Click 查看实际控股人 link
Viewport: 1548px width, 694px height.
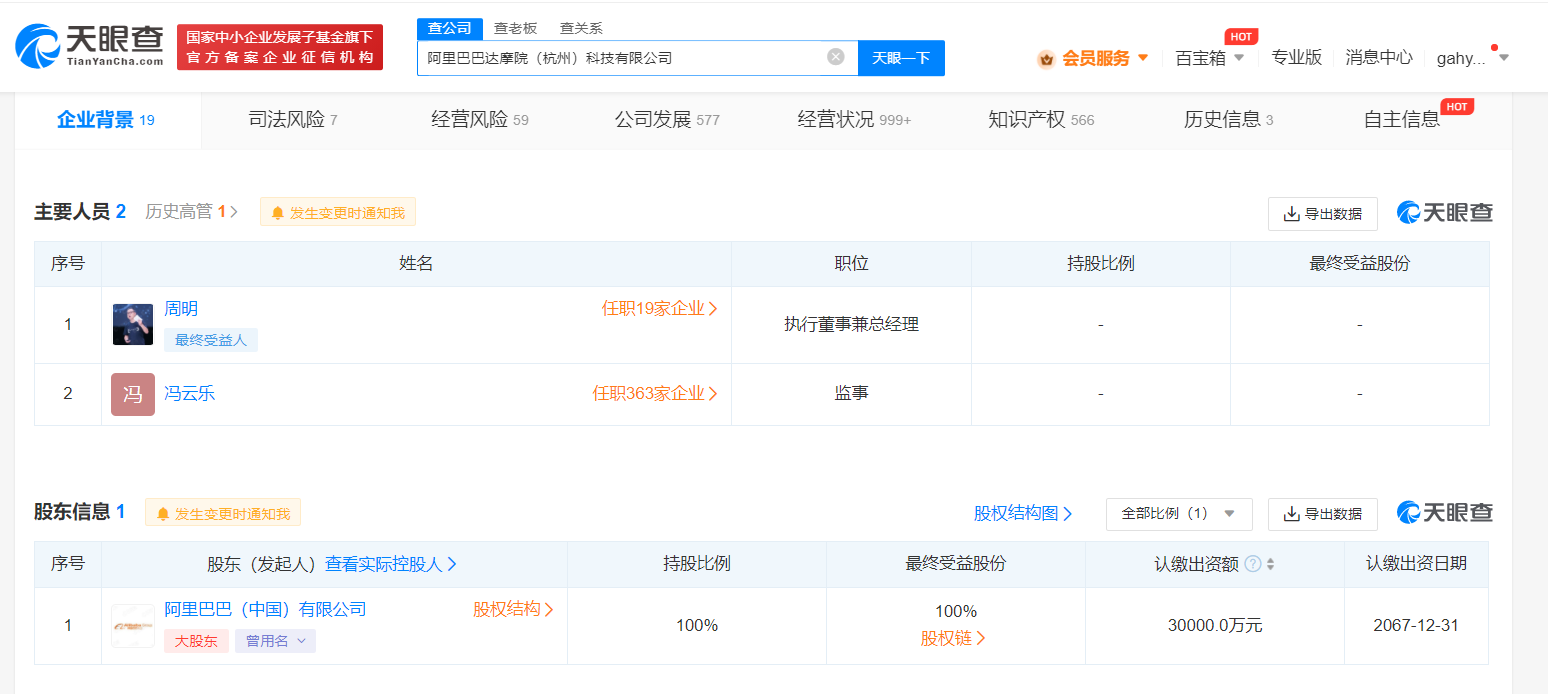point(391,564)
